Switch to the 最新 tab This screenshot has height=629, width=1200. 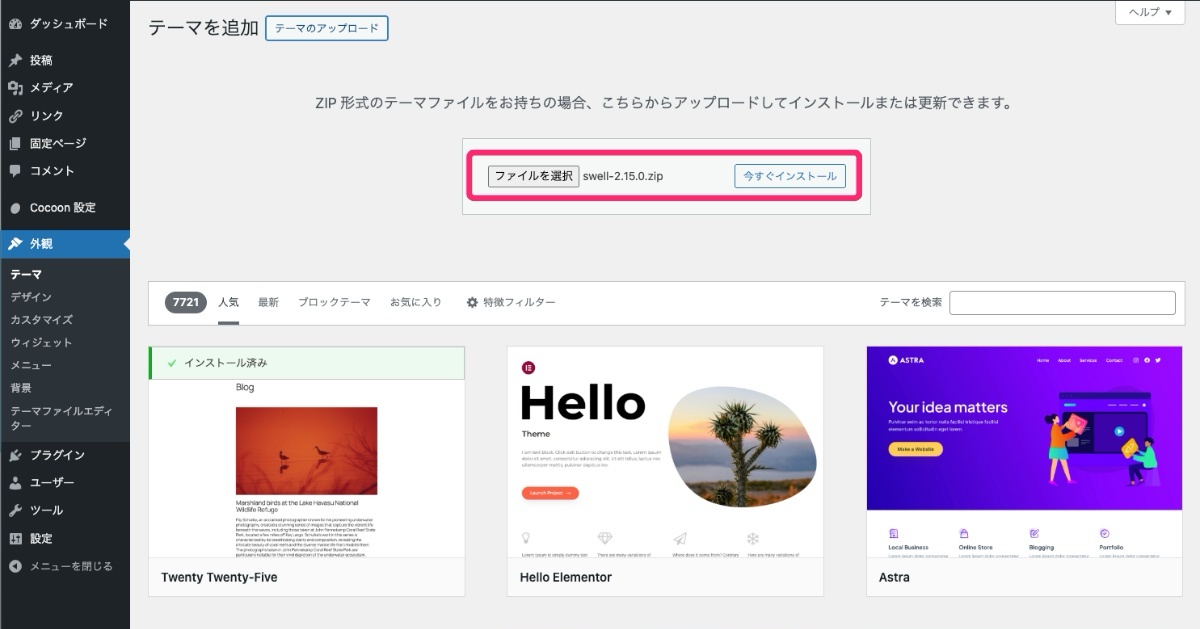coord(268,301)
